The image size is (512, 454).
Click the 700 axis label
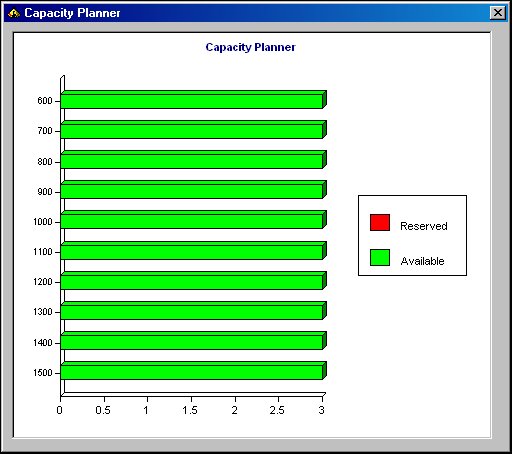coord(45,131)
